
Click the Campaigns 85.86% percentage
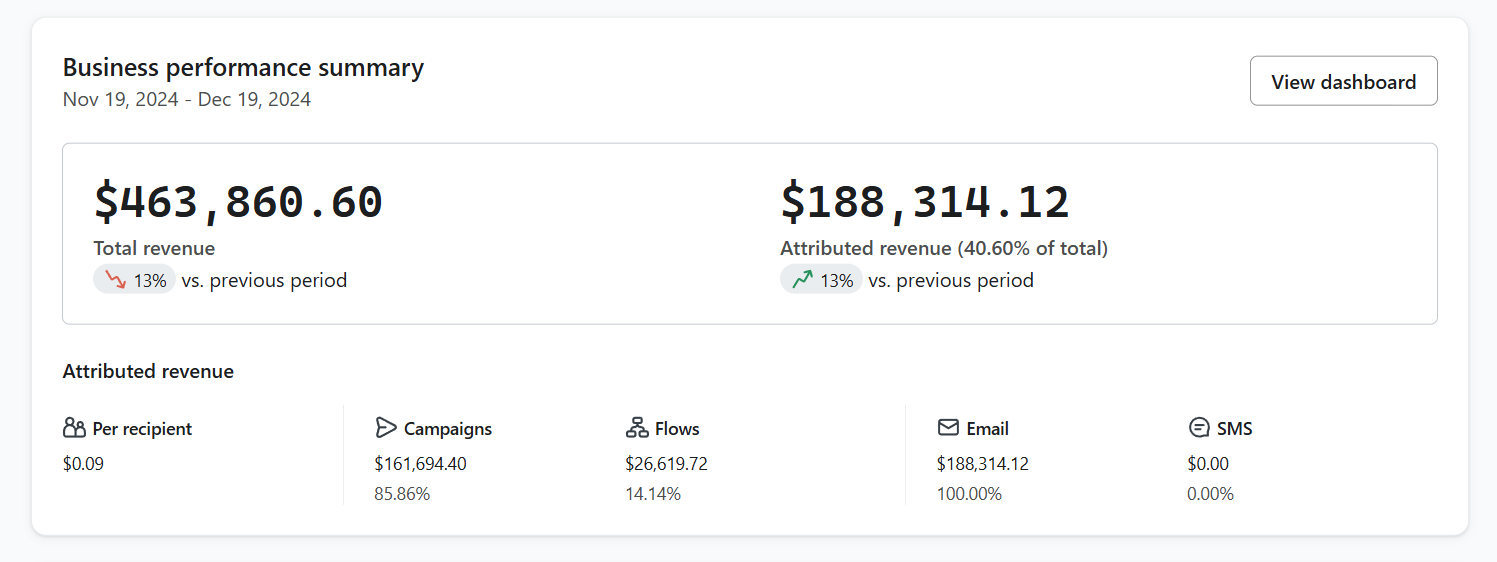402,494
